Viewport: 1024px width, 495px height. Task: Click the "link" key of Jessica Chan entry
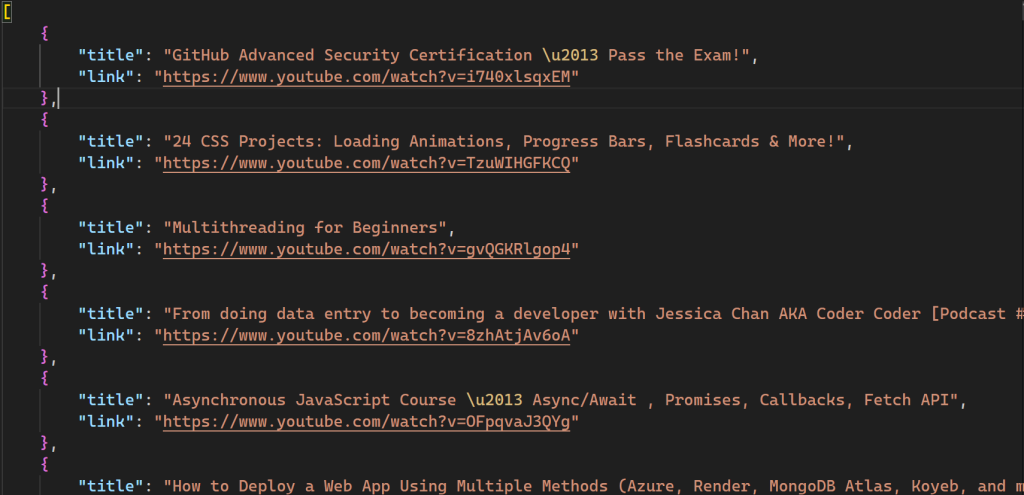(x=106, y=336)
